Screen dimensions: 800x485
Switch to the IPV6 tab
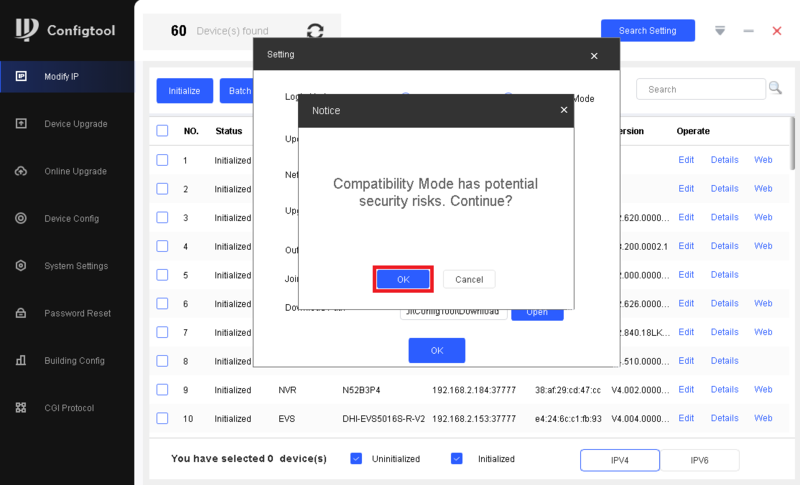point(699,460)
